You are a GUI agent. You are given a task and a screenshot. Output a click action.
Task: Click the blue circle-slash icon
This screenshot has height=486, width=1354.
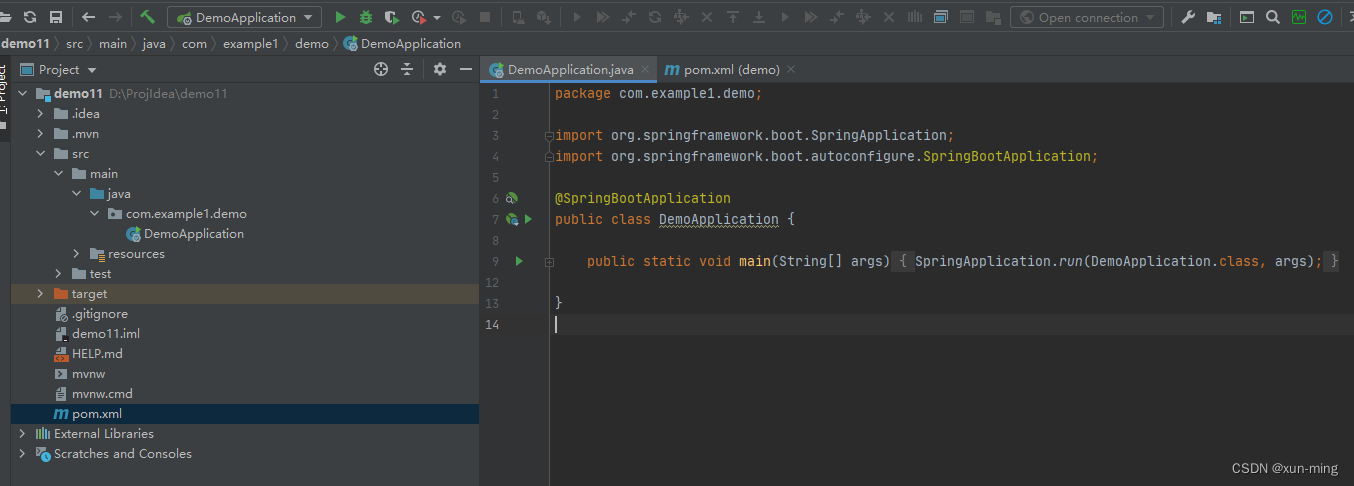point(1325,17)
